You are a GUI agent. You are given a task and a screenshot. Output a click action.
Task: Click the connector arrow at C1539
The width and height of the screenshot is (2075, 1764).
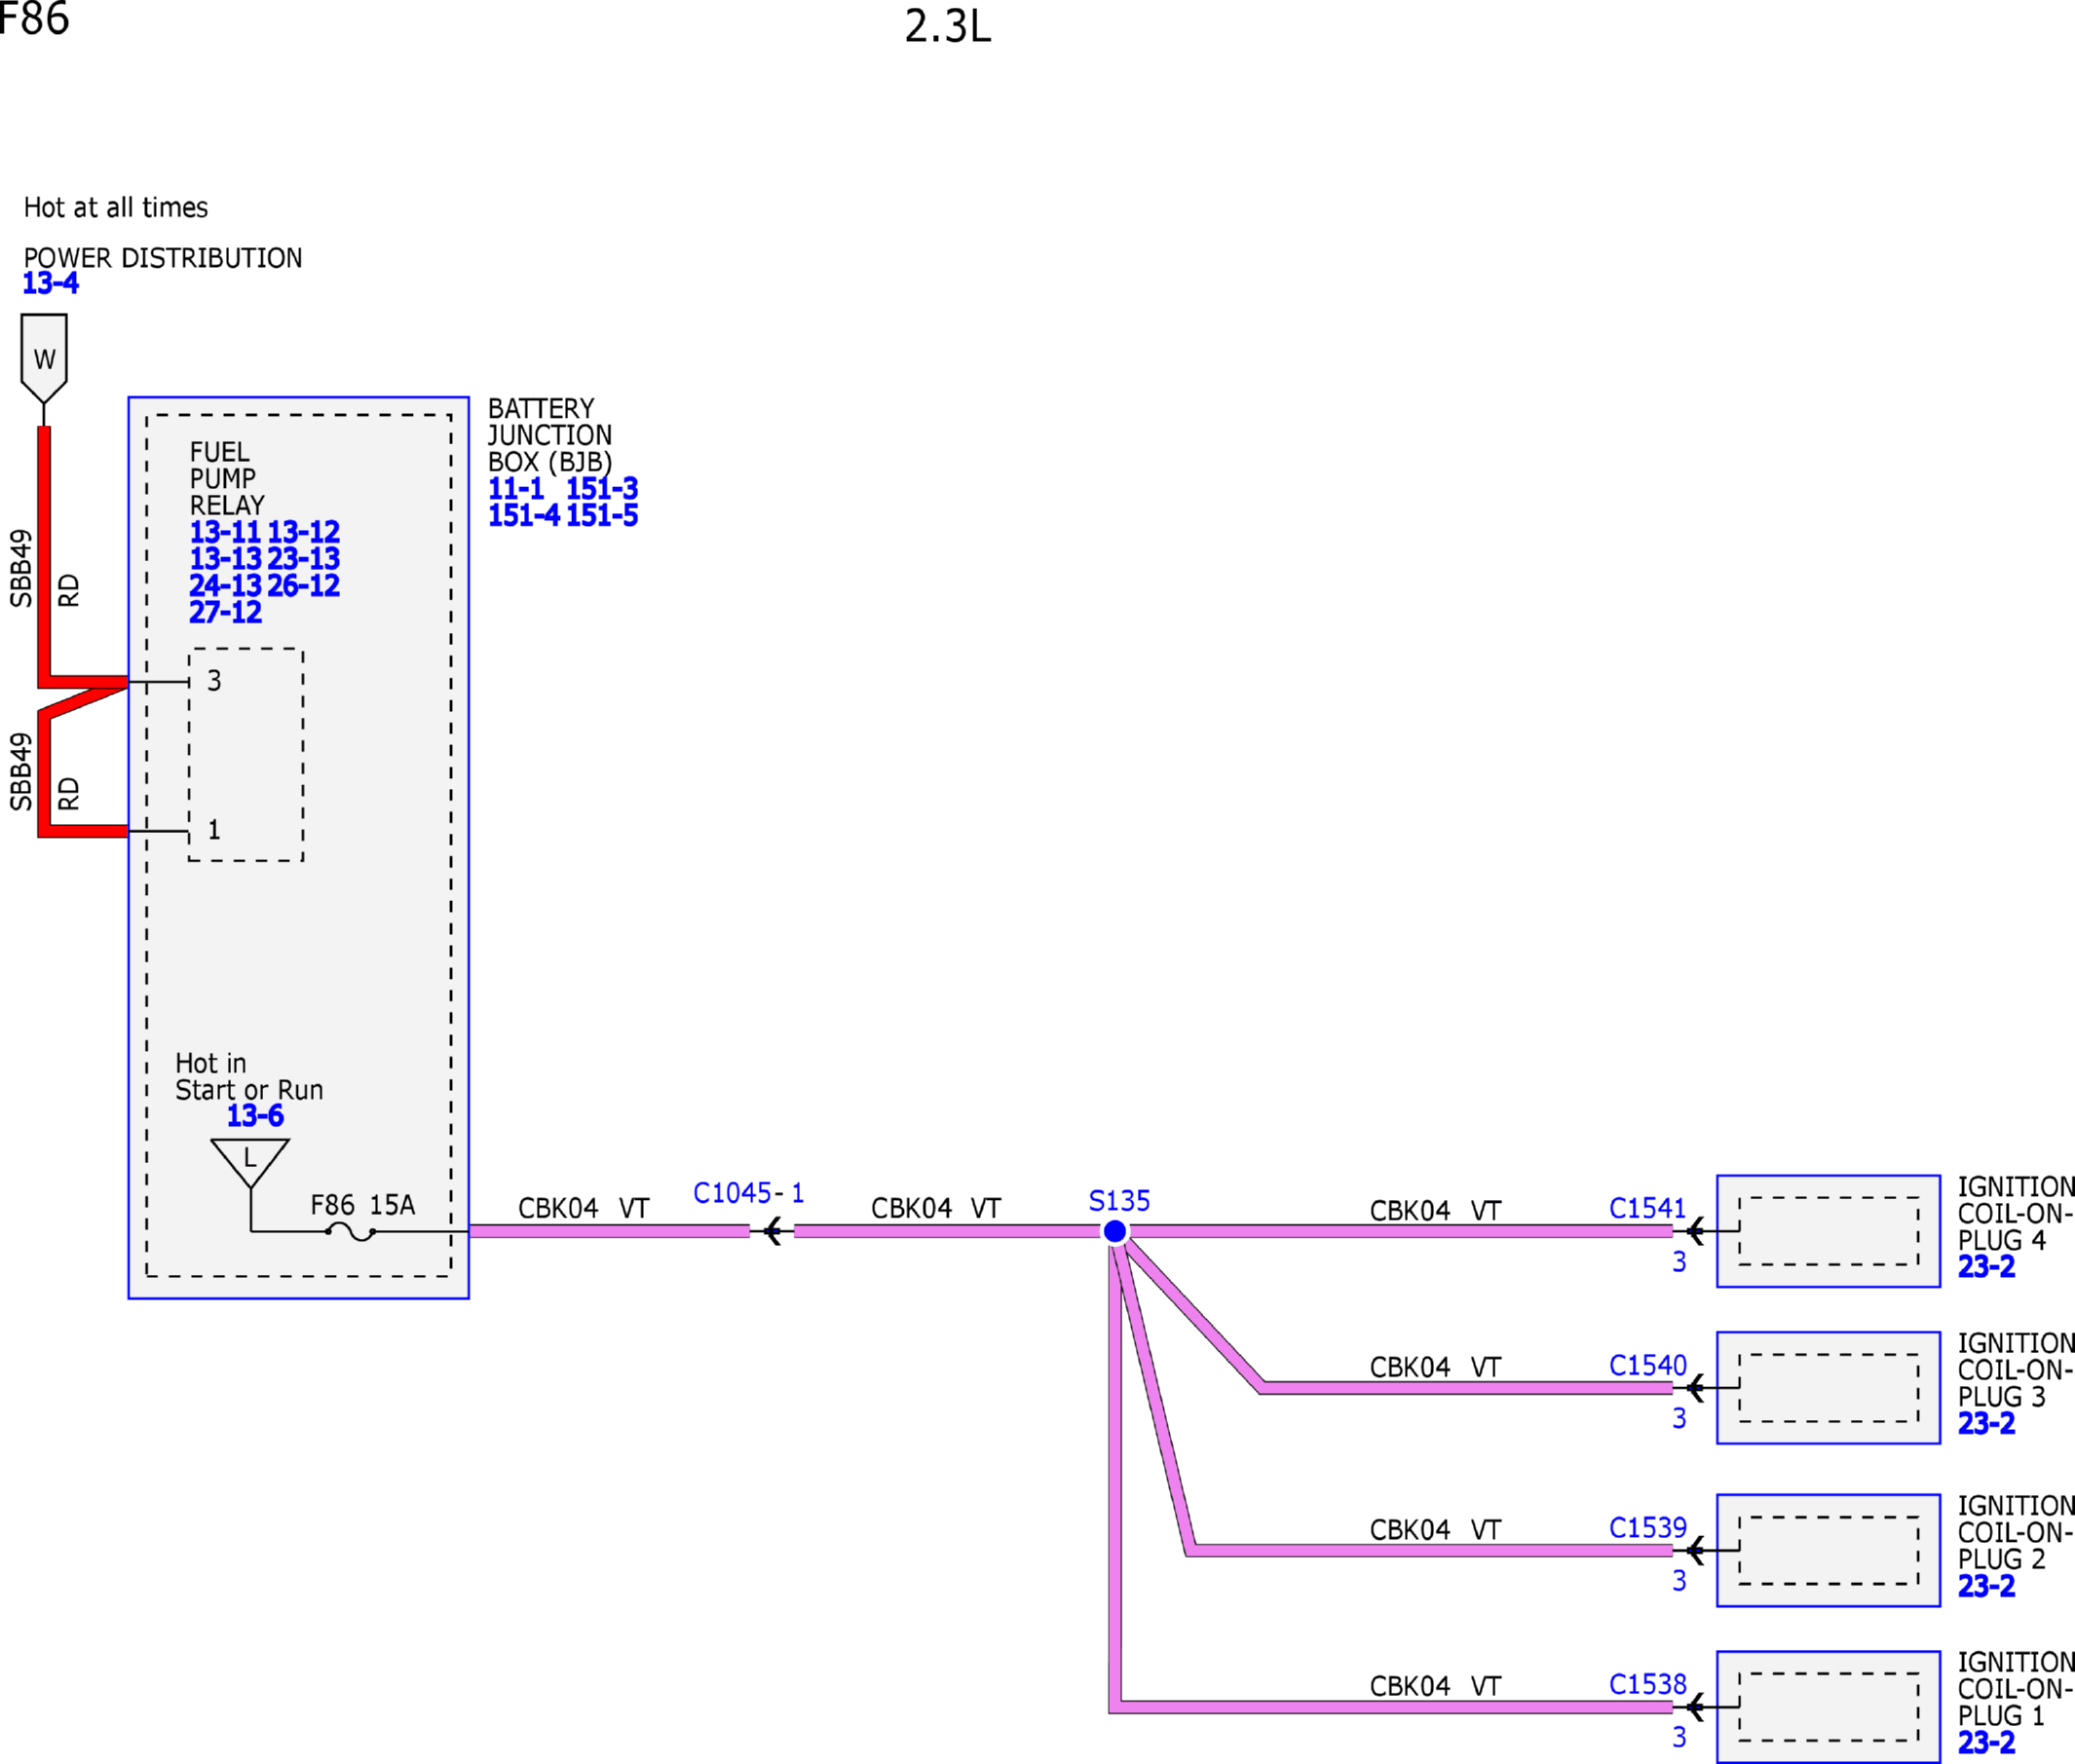[1695, 1551]
